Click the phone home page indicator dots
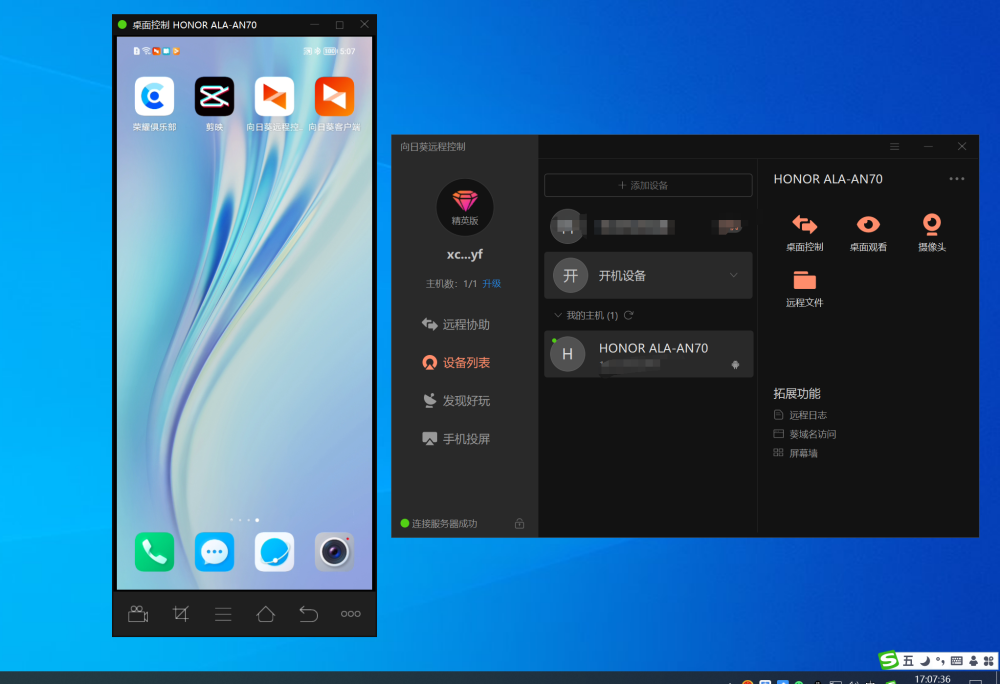 [x=244, y=520]
